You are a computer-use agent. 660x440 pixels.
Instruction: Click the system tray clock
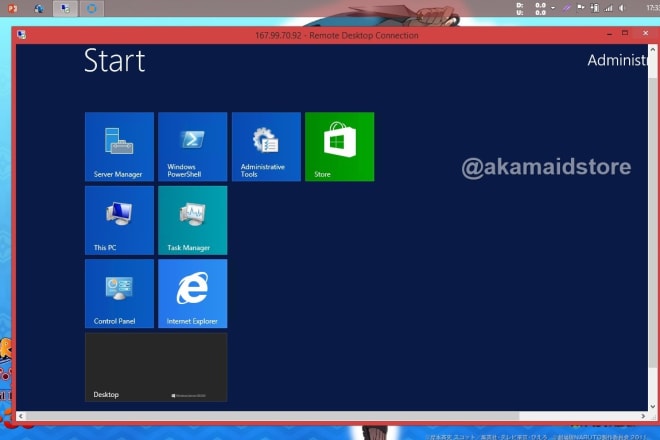pyautogui.click(x=652, y=8)
